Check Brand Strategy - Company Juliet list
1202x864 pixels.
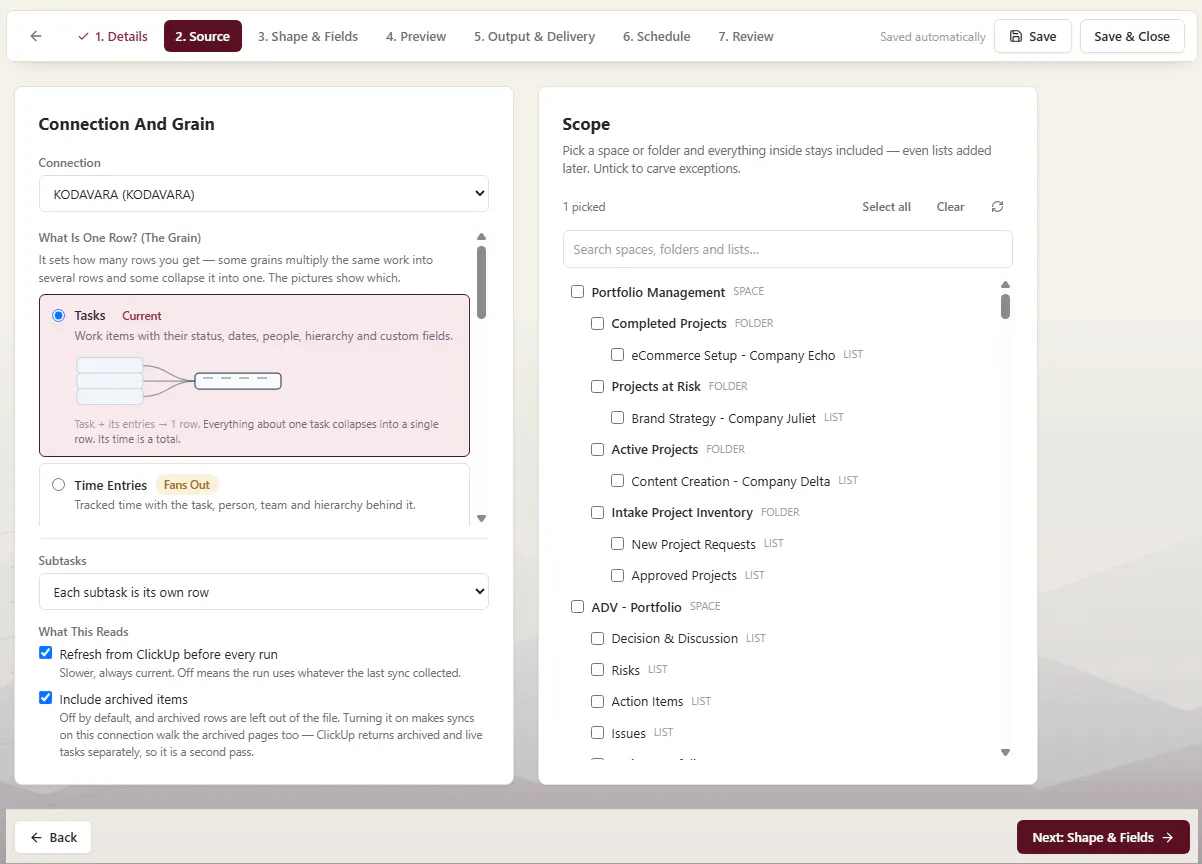click(617, 418)
